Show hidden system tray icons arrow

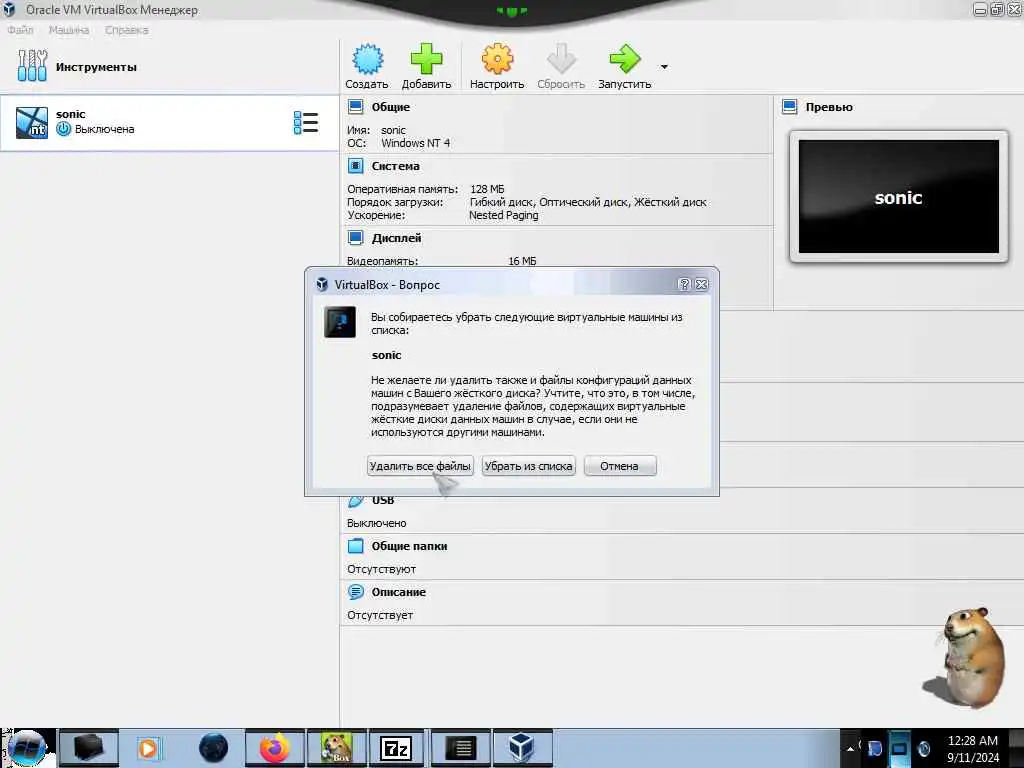[x=850, y=748]
